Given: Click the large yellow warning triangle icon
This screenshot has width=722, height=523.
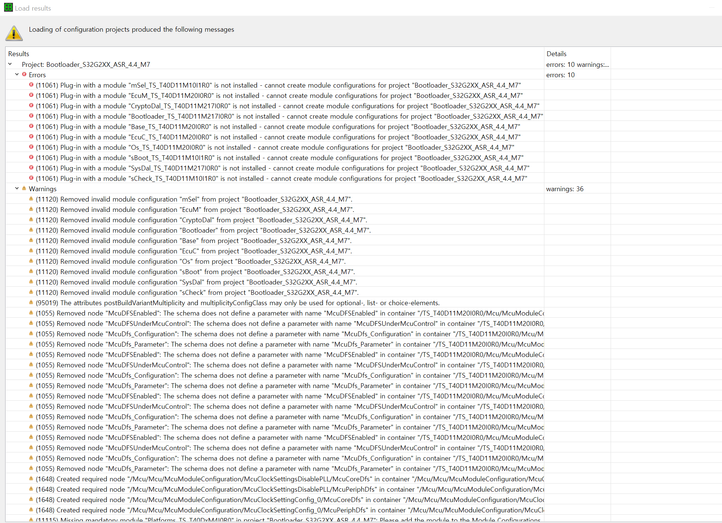Looking at the screenshot, I should coord(14,32).
